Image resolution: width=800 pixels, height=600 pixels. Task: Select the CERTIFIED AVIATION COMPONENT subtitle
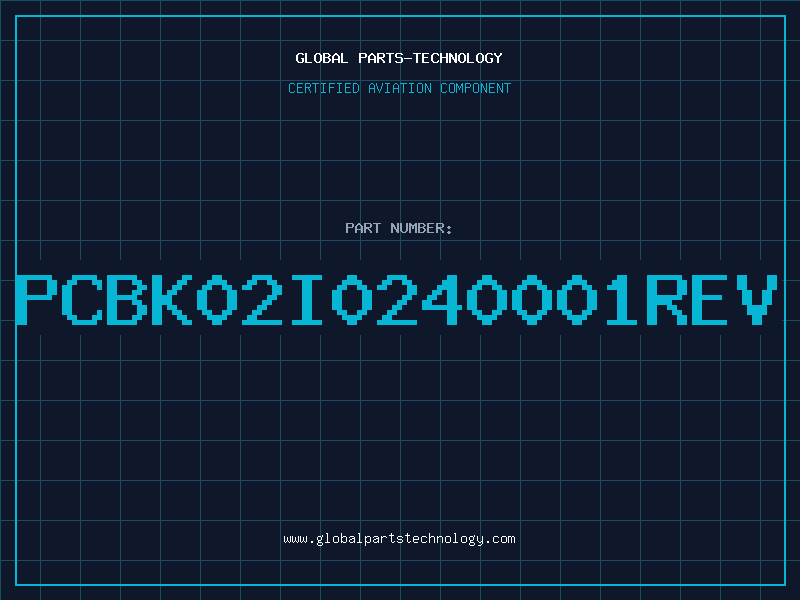click(399, 88)
